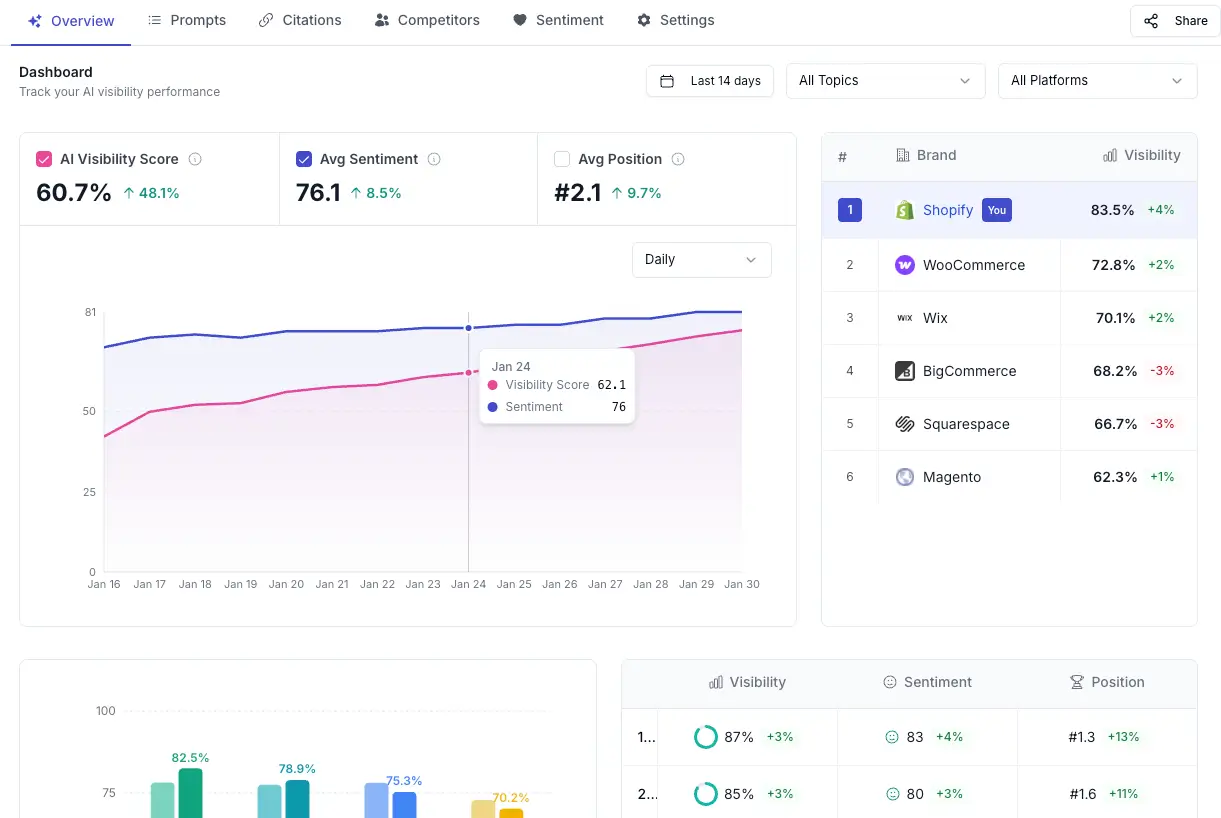Viewport: 1221px width, 818px height.
Task: Select the Sentiment heart icon
Action: point(519,19)
